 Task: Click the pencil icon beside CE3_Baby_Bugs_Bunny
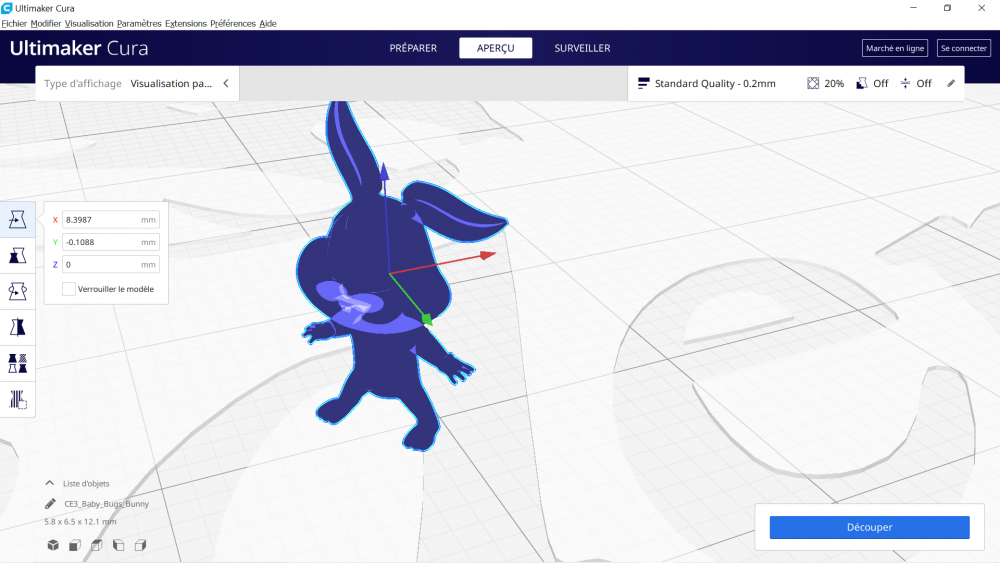(x=50, y=504)
